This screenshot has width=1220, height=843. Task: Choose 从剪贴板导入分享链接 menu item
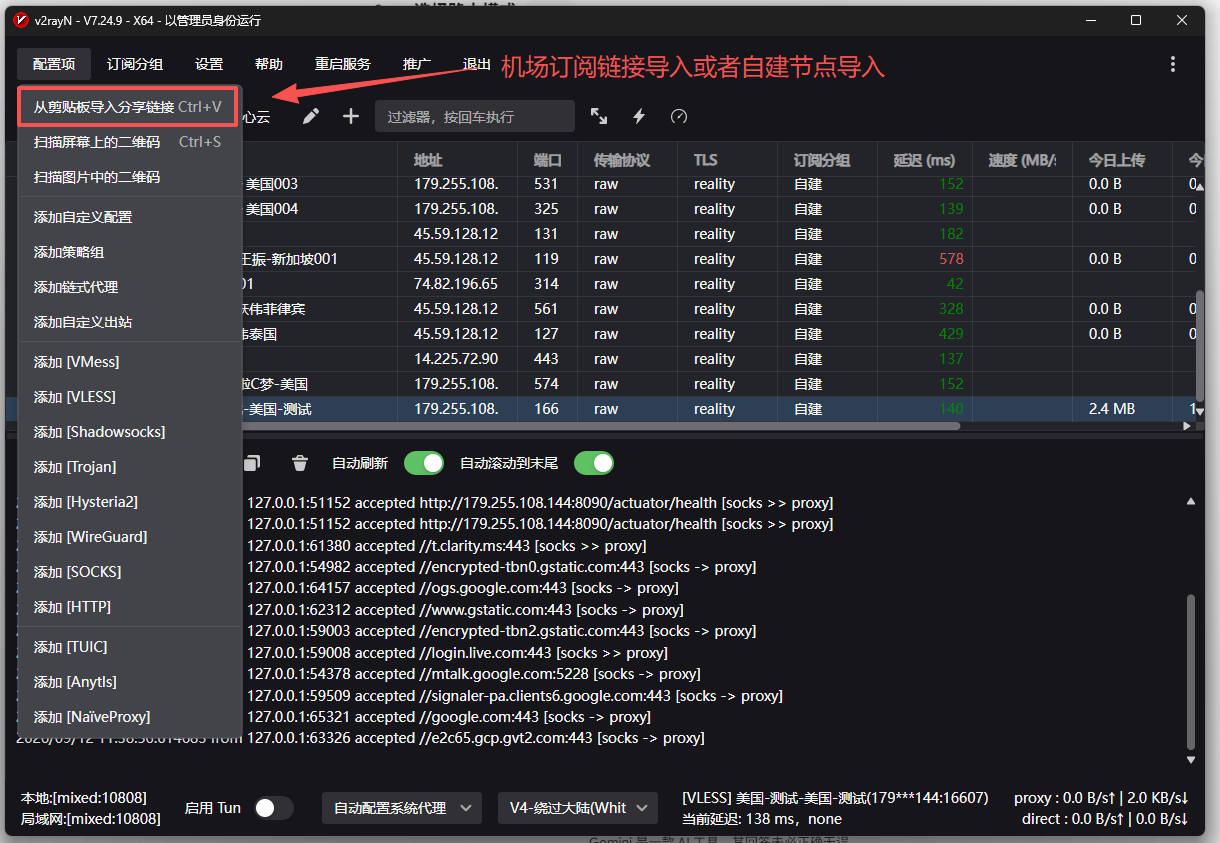pos(128,107)
